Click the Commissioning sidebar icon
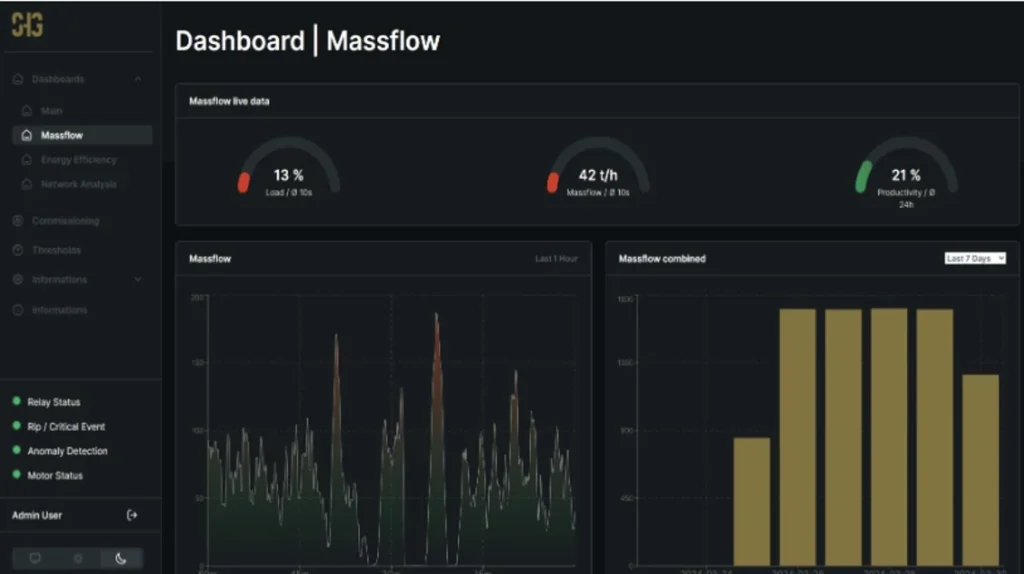This screenshot has height=574, width=1024. coord(18,221)
